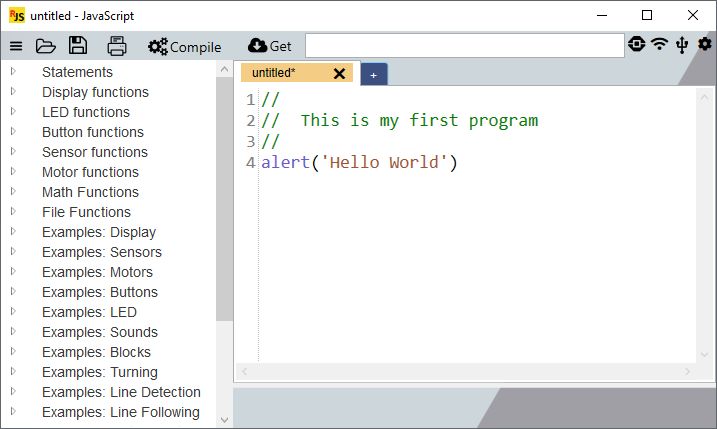The height and width of the screenshot is (429, 717).
Task: Click the toolbar text input field
Action: point(465,45)
